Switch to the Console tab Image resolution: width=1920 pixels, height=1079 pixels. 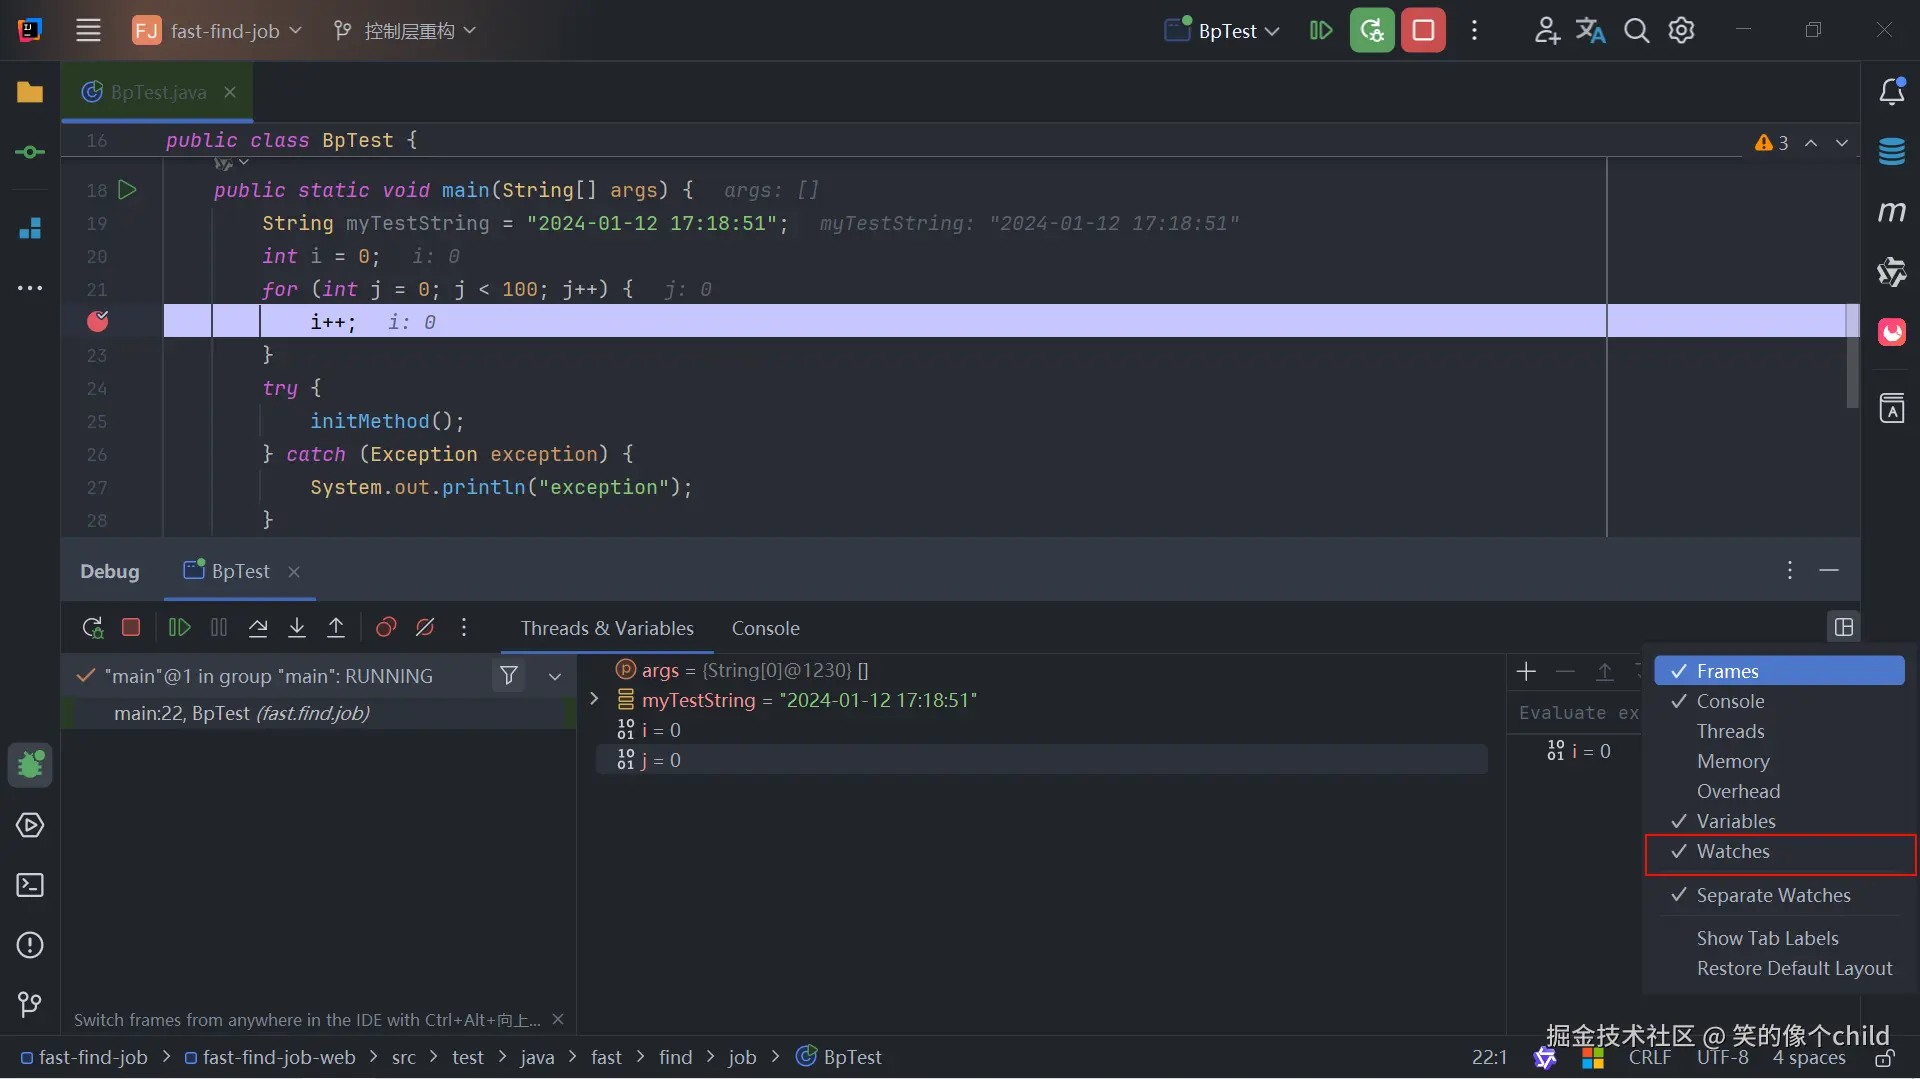(x=766, y=628)
